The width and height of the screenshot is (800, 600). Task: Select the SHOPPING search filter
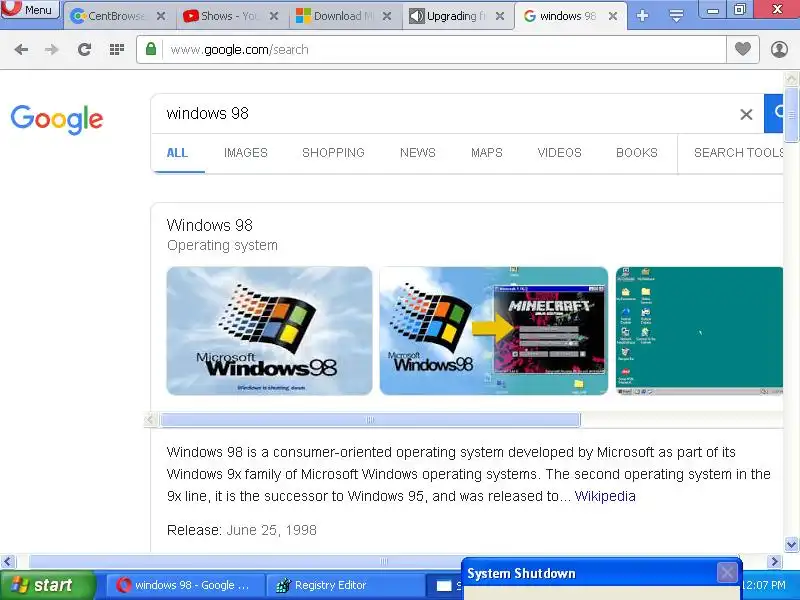(333, 153)
